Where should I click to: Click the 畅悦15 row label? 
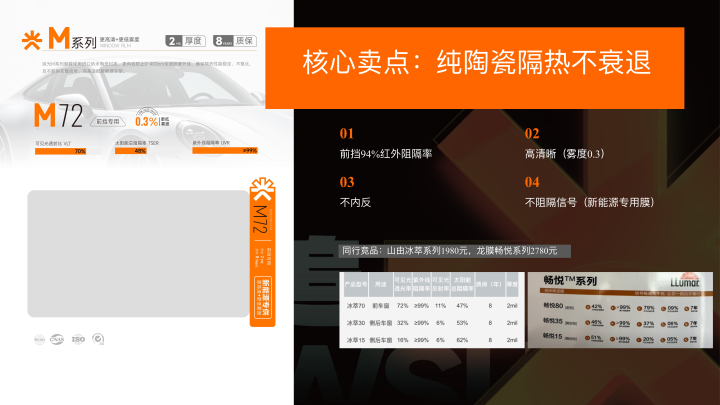point(553,336)
